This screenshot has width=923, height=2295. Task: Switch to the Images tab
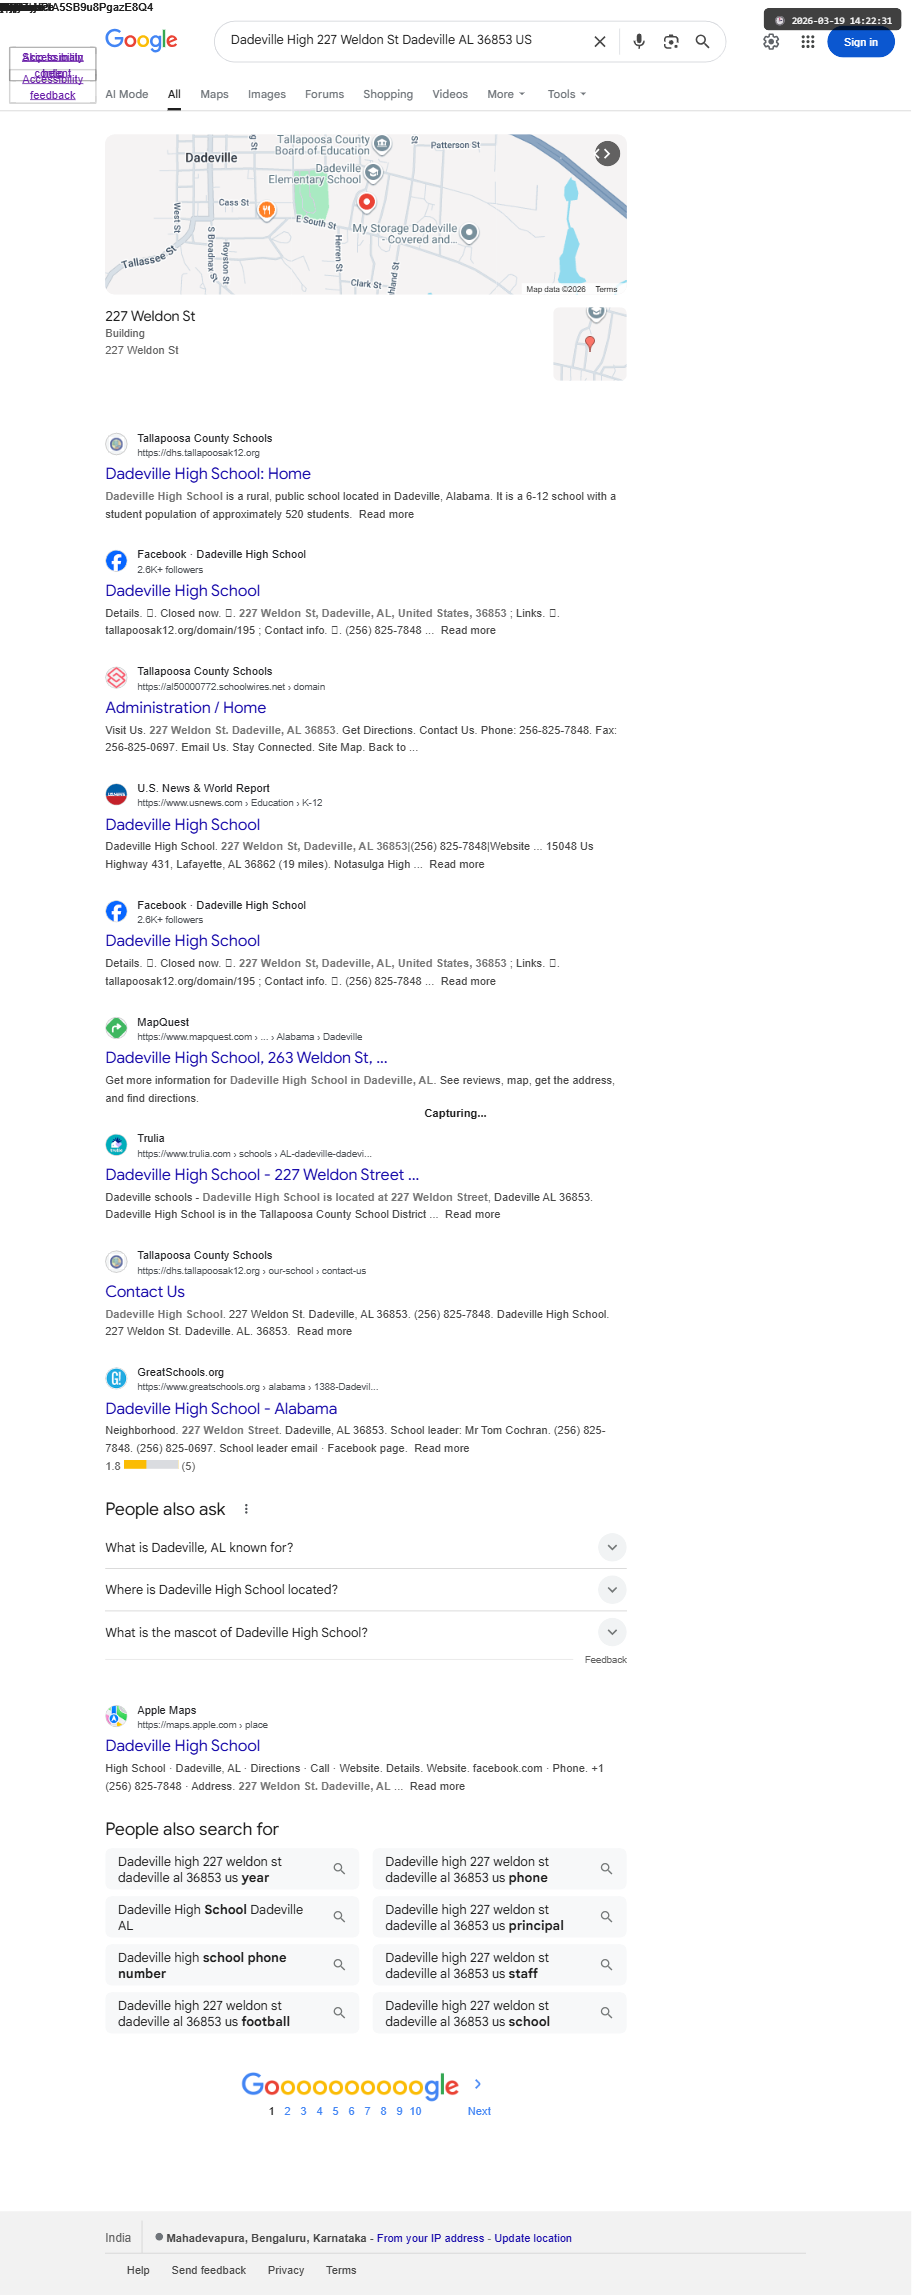pos(267,94)
